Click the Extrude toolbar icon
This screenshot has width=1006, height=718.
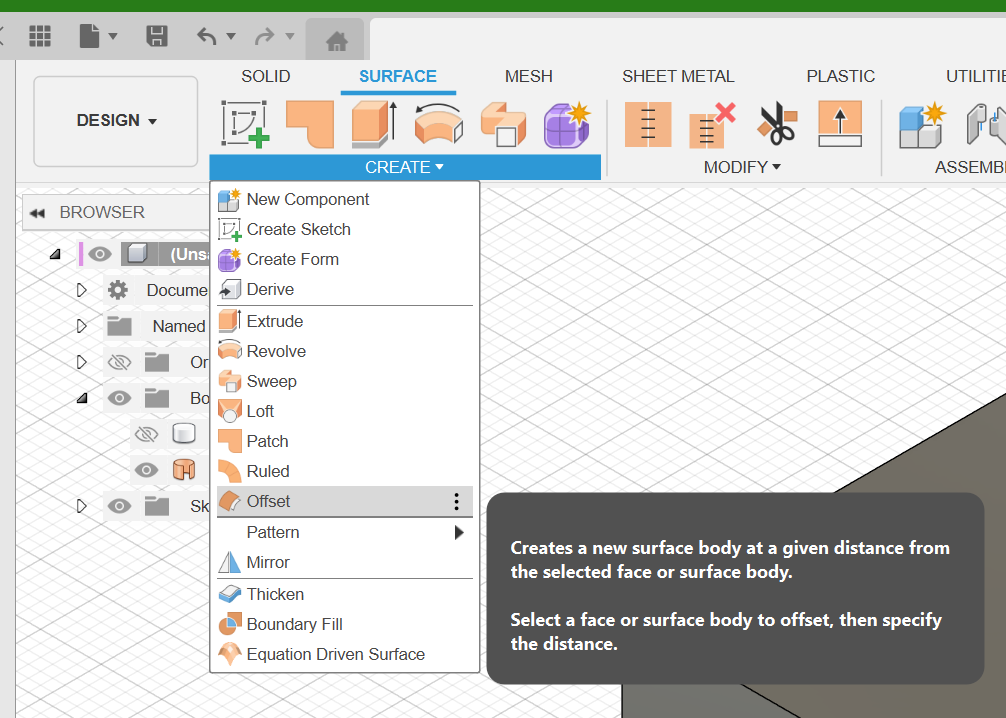coord(375,124)
